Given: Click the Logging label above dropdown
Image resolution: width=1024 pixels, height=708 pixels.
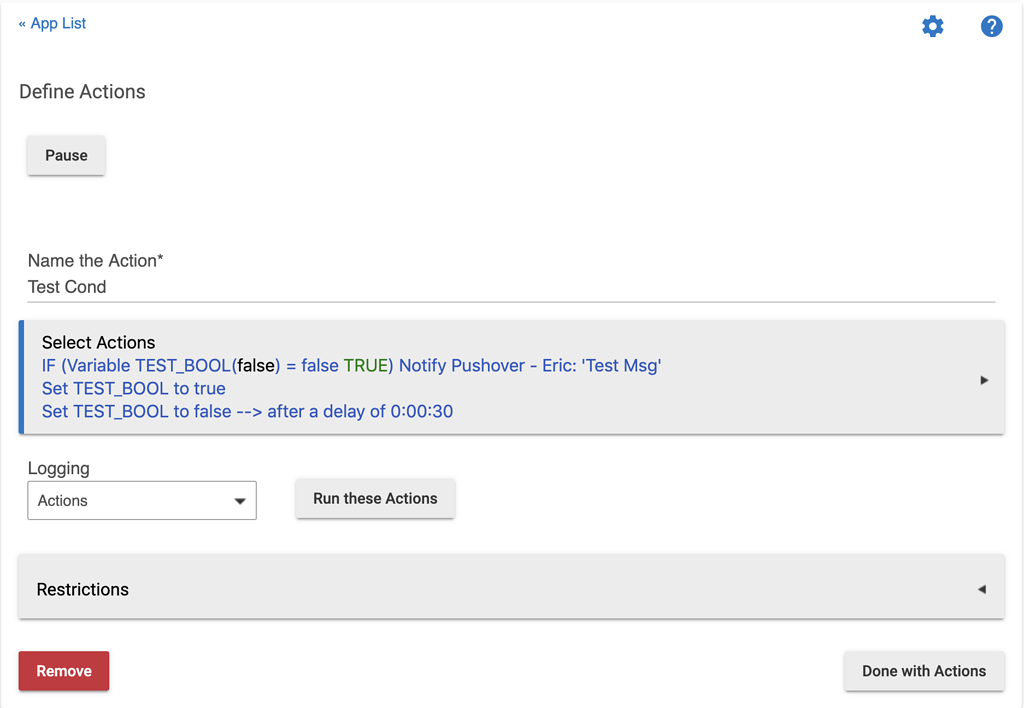Looking at the screenshot, I should point(59,468).
